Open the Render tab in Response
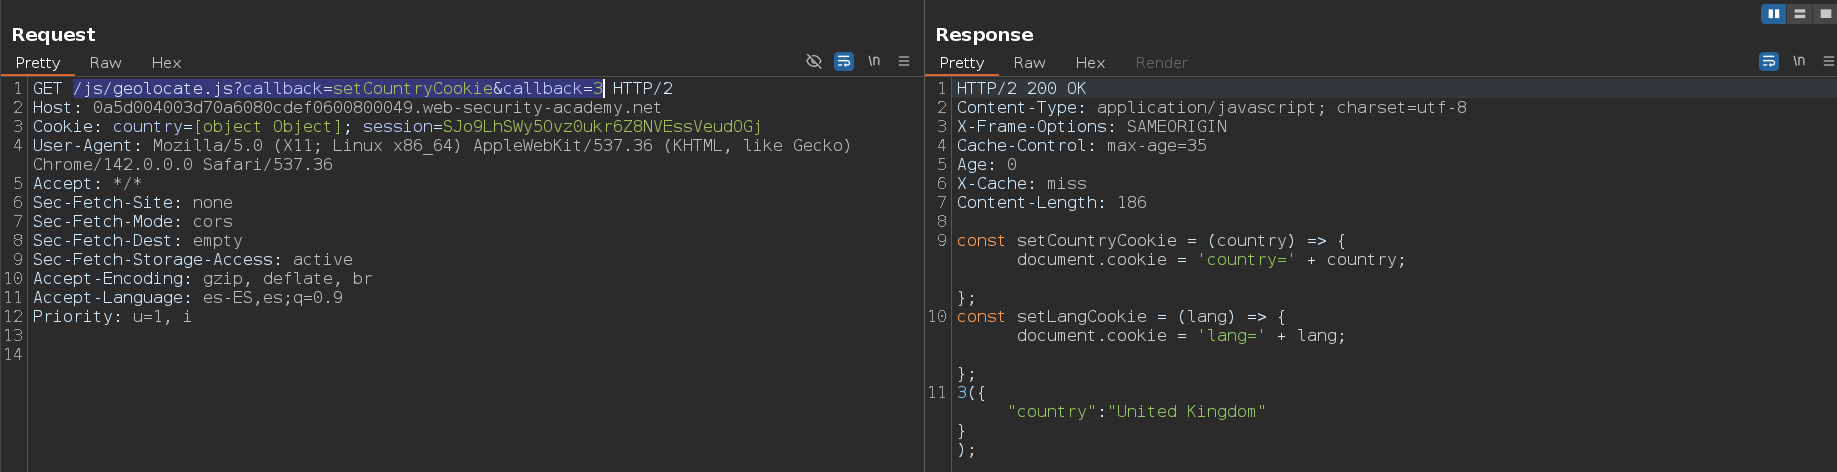 click(x=1161, y=63)
